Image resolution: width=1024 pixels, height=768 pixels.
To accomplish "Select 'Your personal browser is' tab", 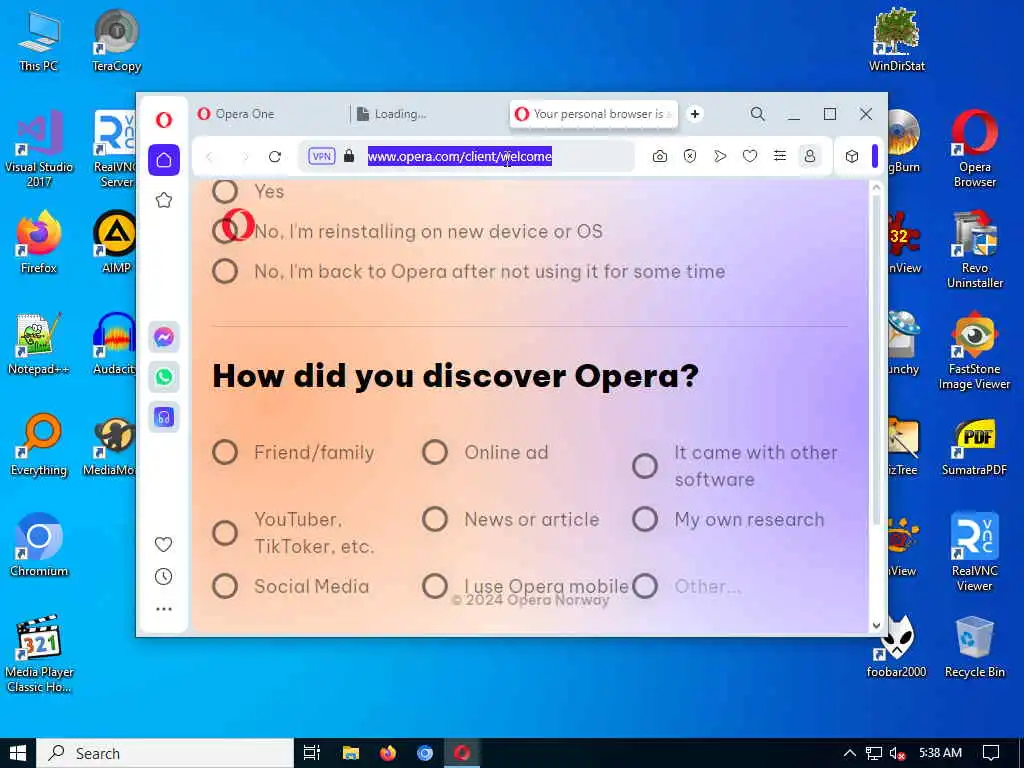I will [x=593, y=114].
